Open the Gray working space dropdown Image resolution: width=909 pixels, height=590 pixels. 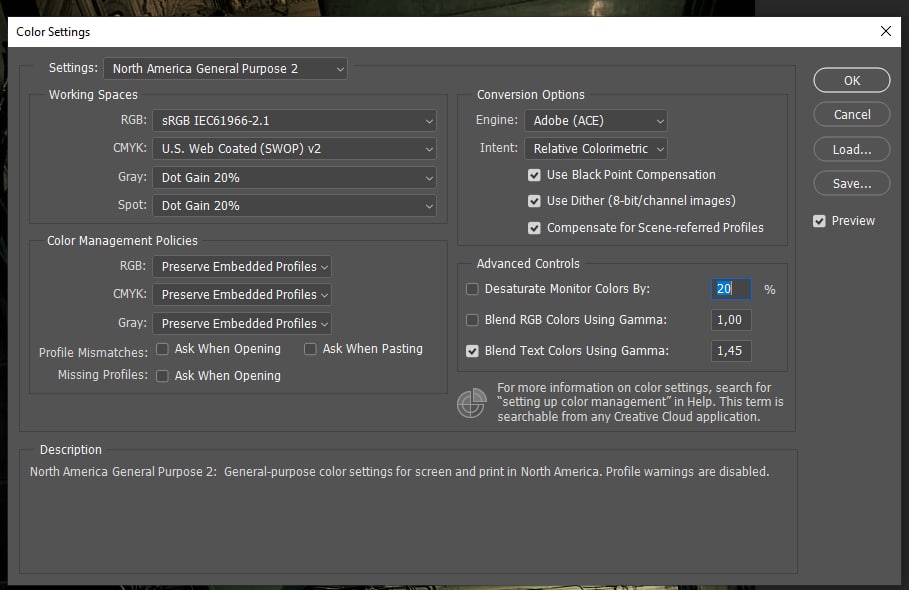[294, 177]
